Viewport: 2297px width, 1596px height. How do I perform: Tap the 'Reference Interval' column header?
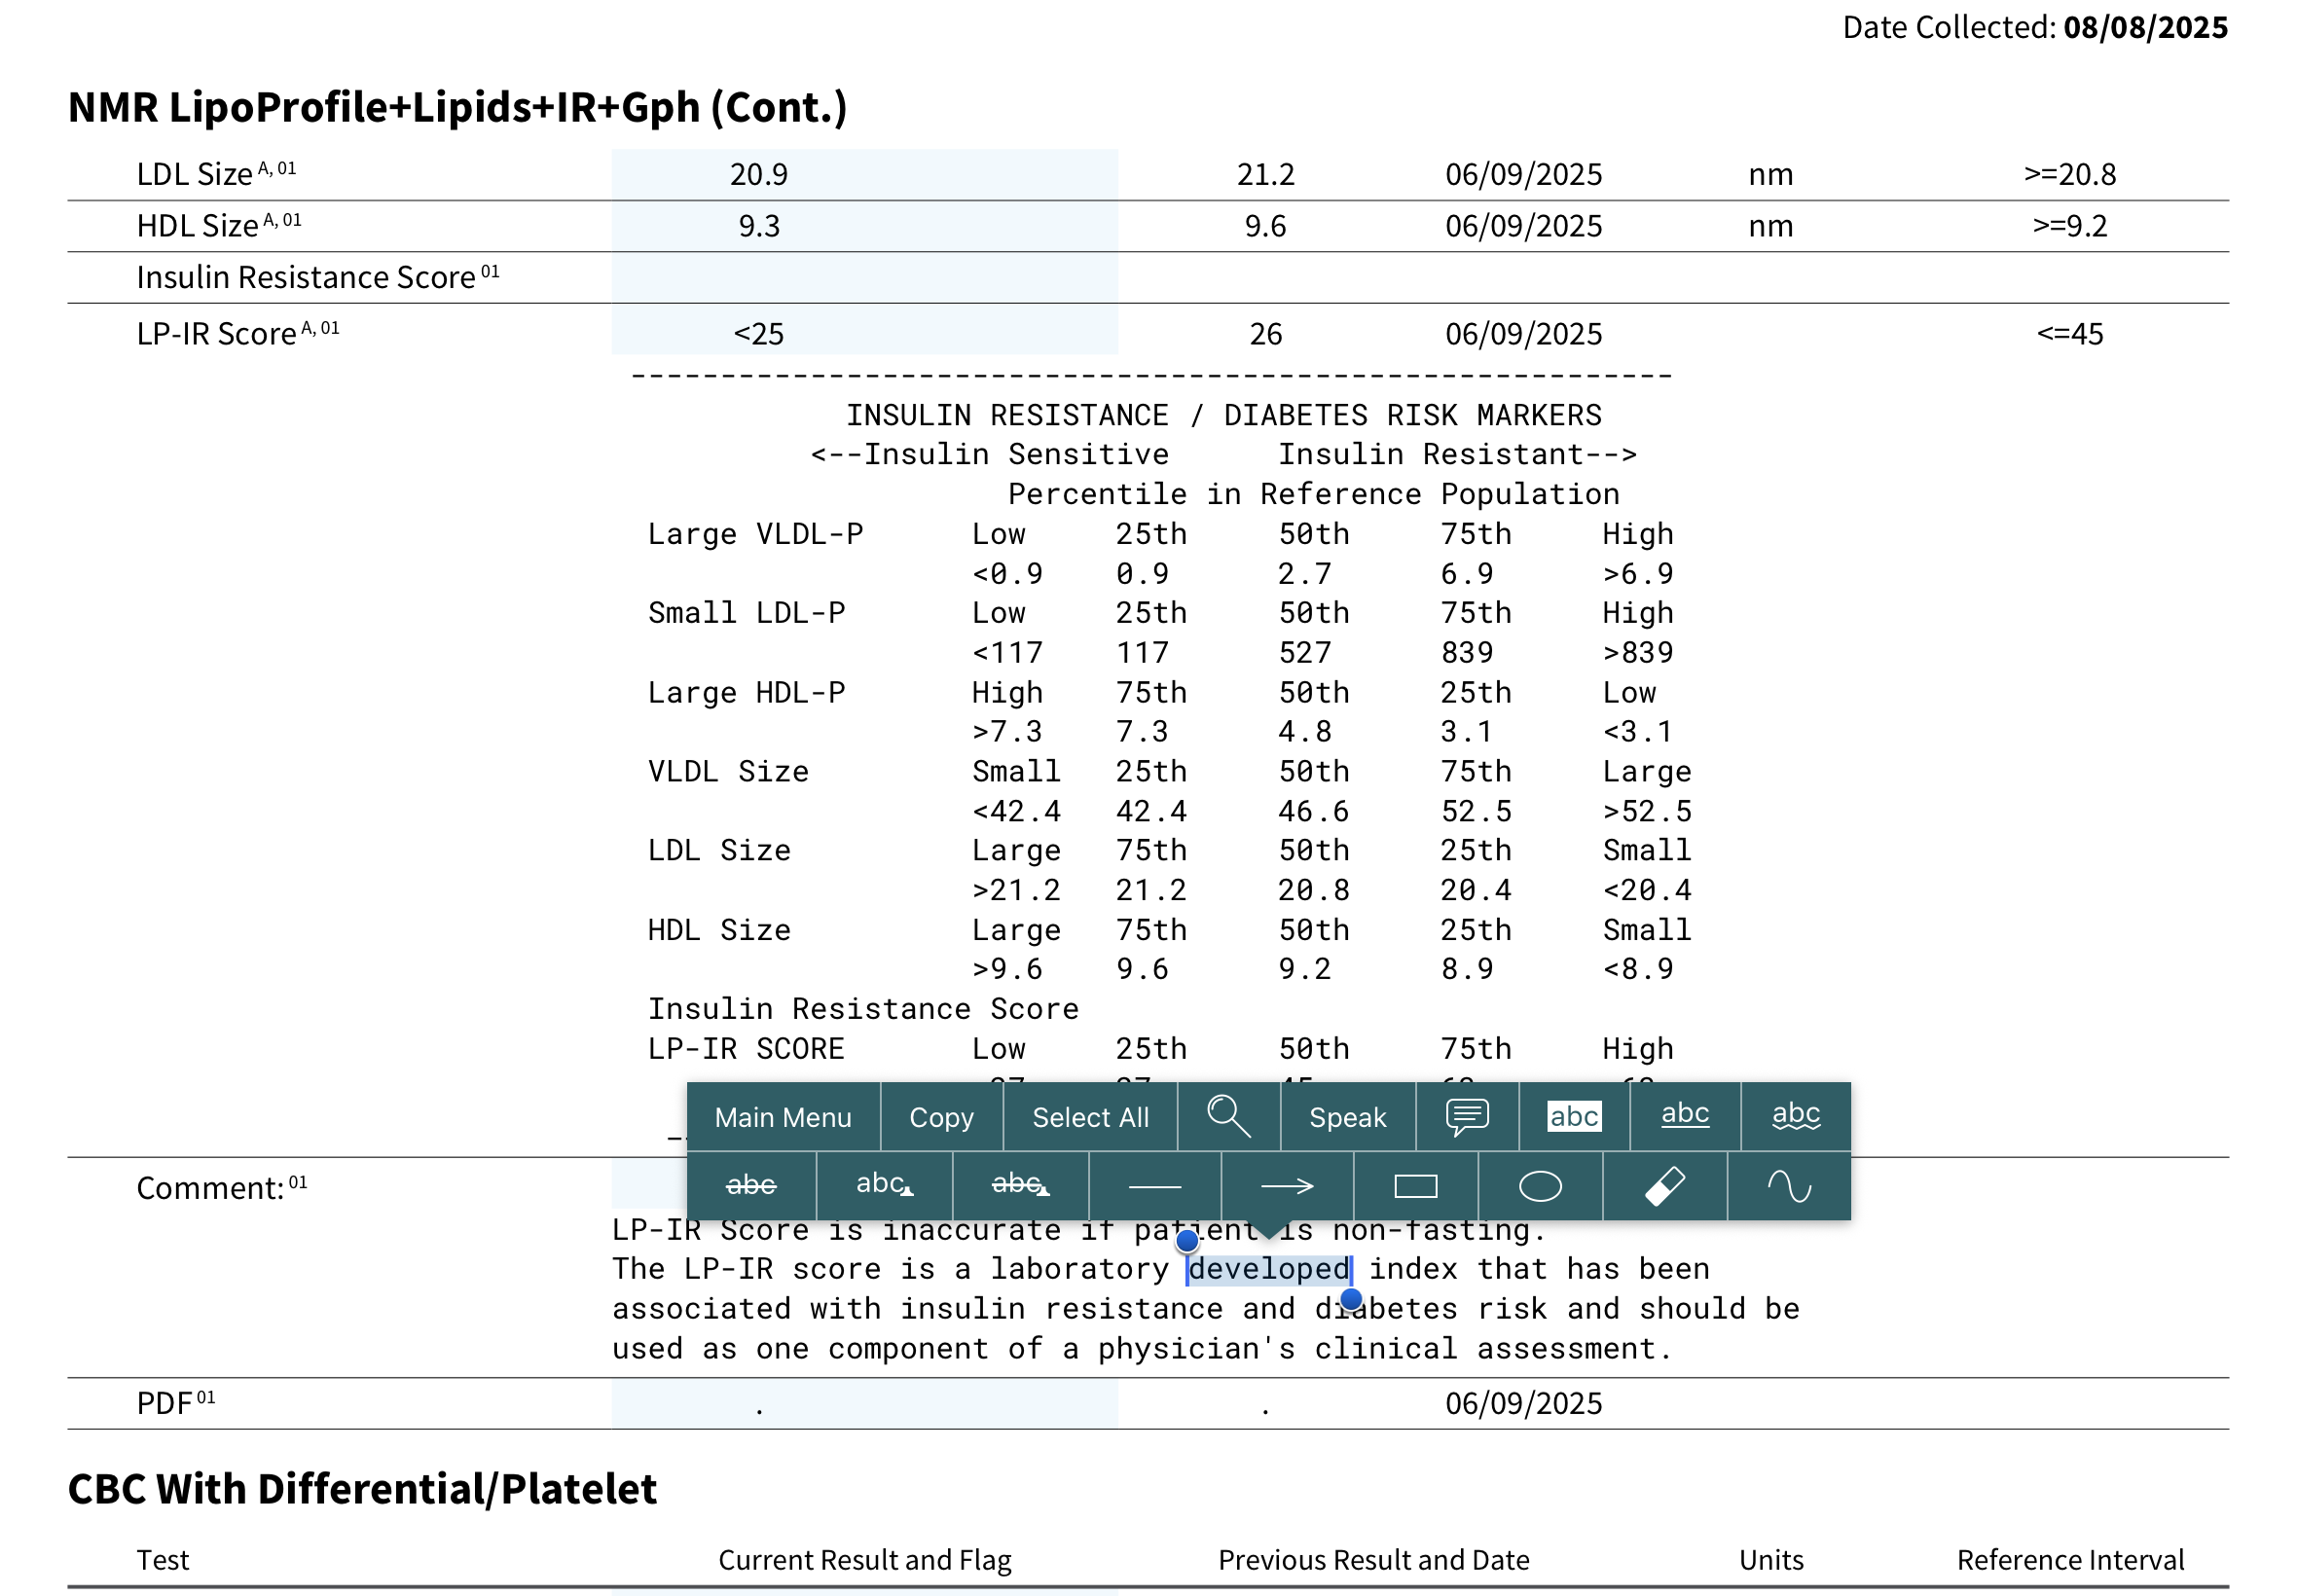pyautogui.click(x=2069, y=1560)
